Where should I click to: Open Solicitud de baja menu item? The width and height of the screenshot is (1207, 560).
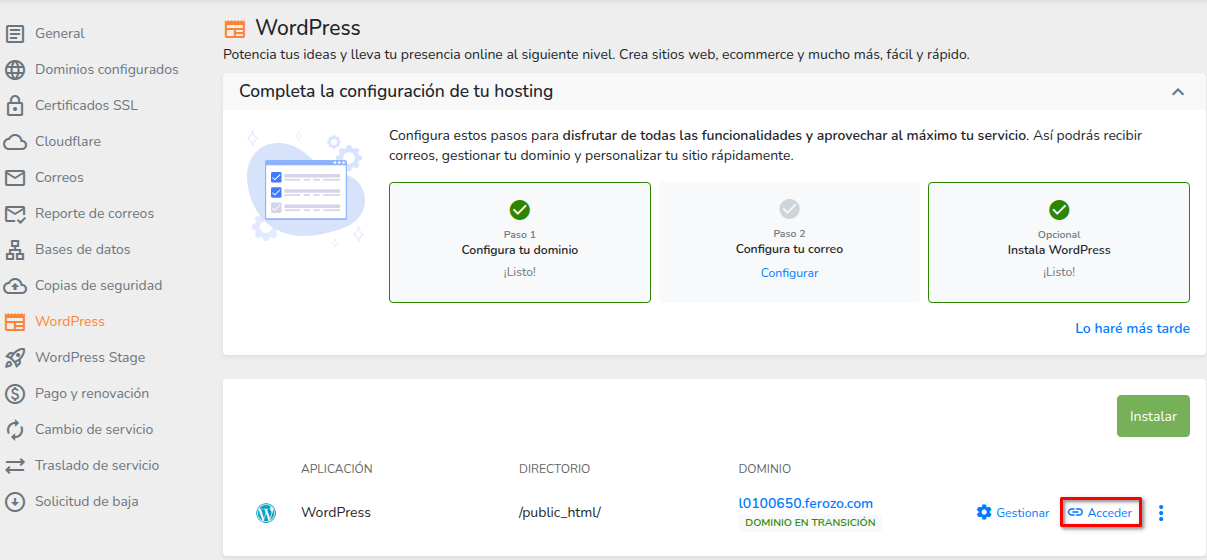point(86,501)
